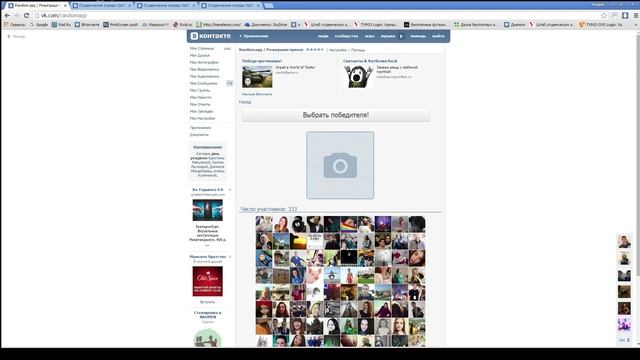
Task: Click the pink pig participant avatar
Action: pyautogui.click(x=315, y=276)
